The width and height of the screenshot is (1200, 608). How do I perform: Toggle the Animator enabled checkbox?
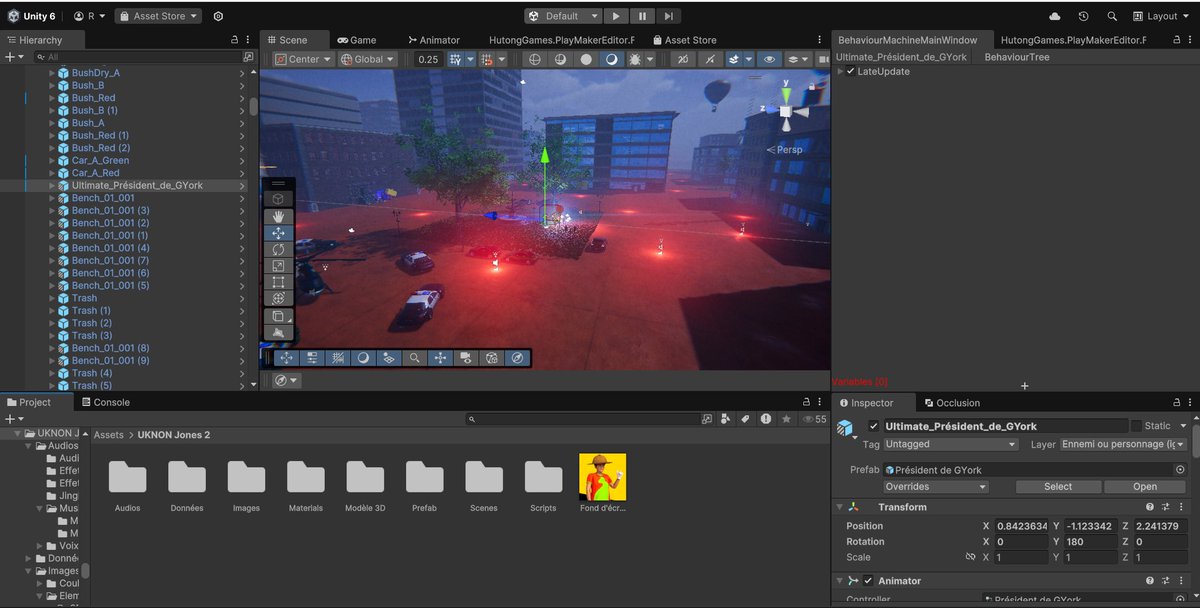coord(868,581)
